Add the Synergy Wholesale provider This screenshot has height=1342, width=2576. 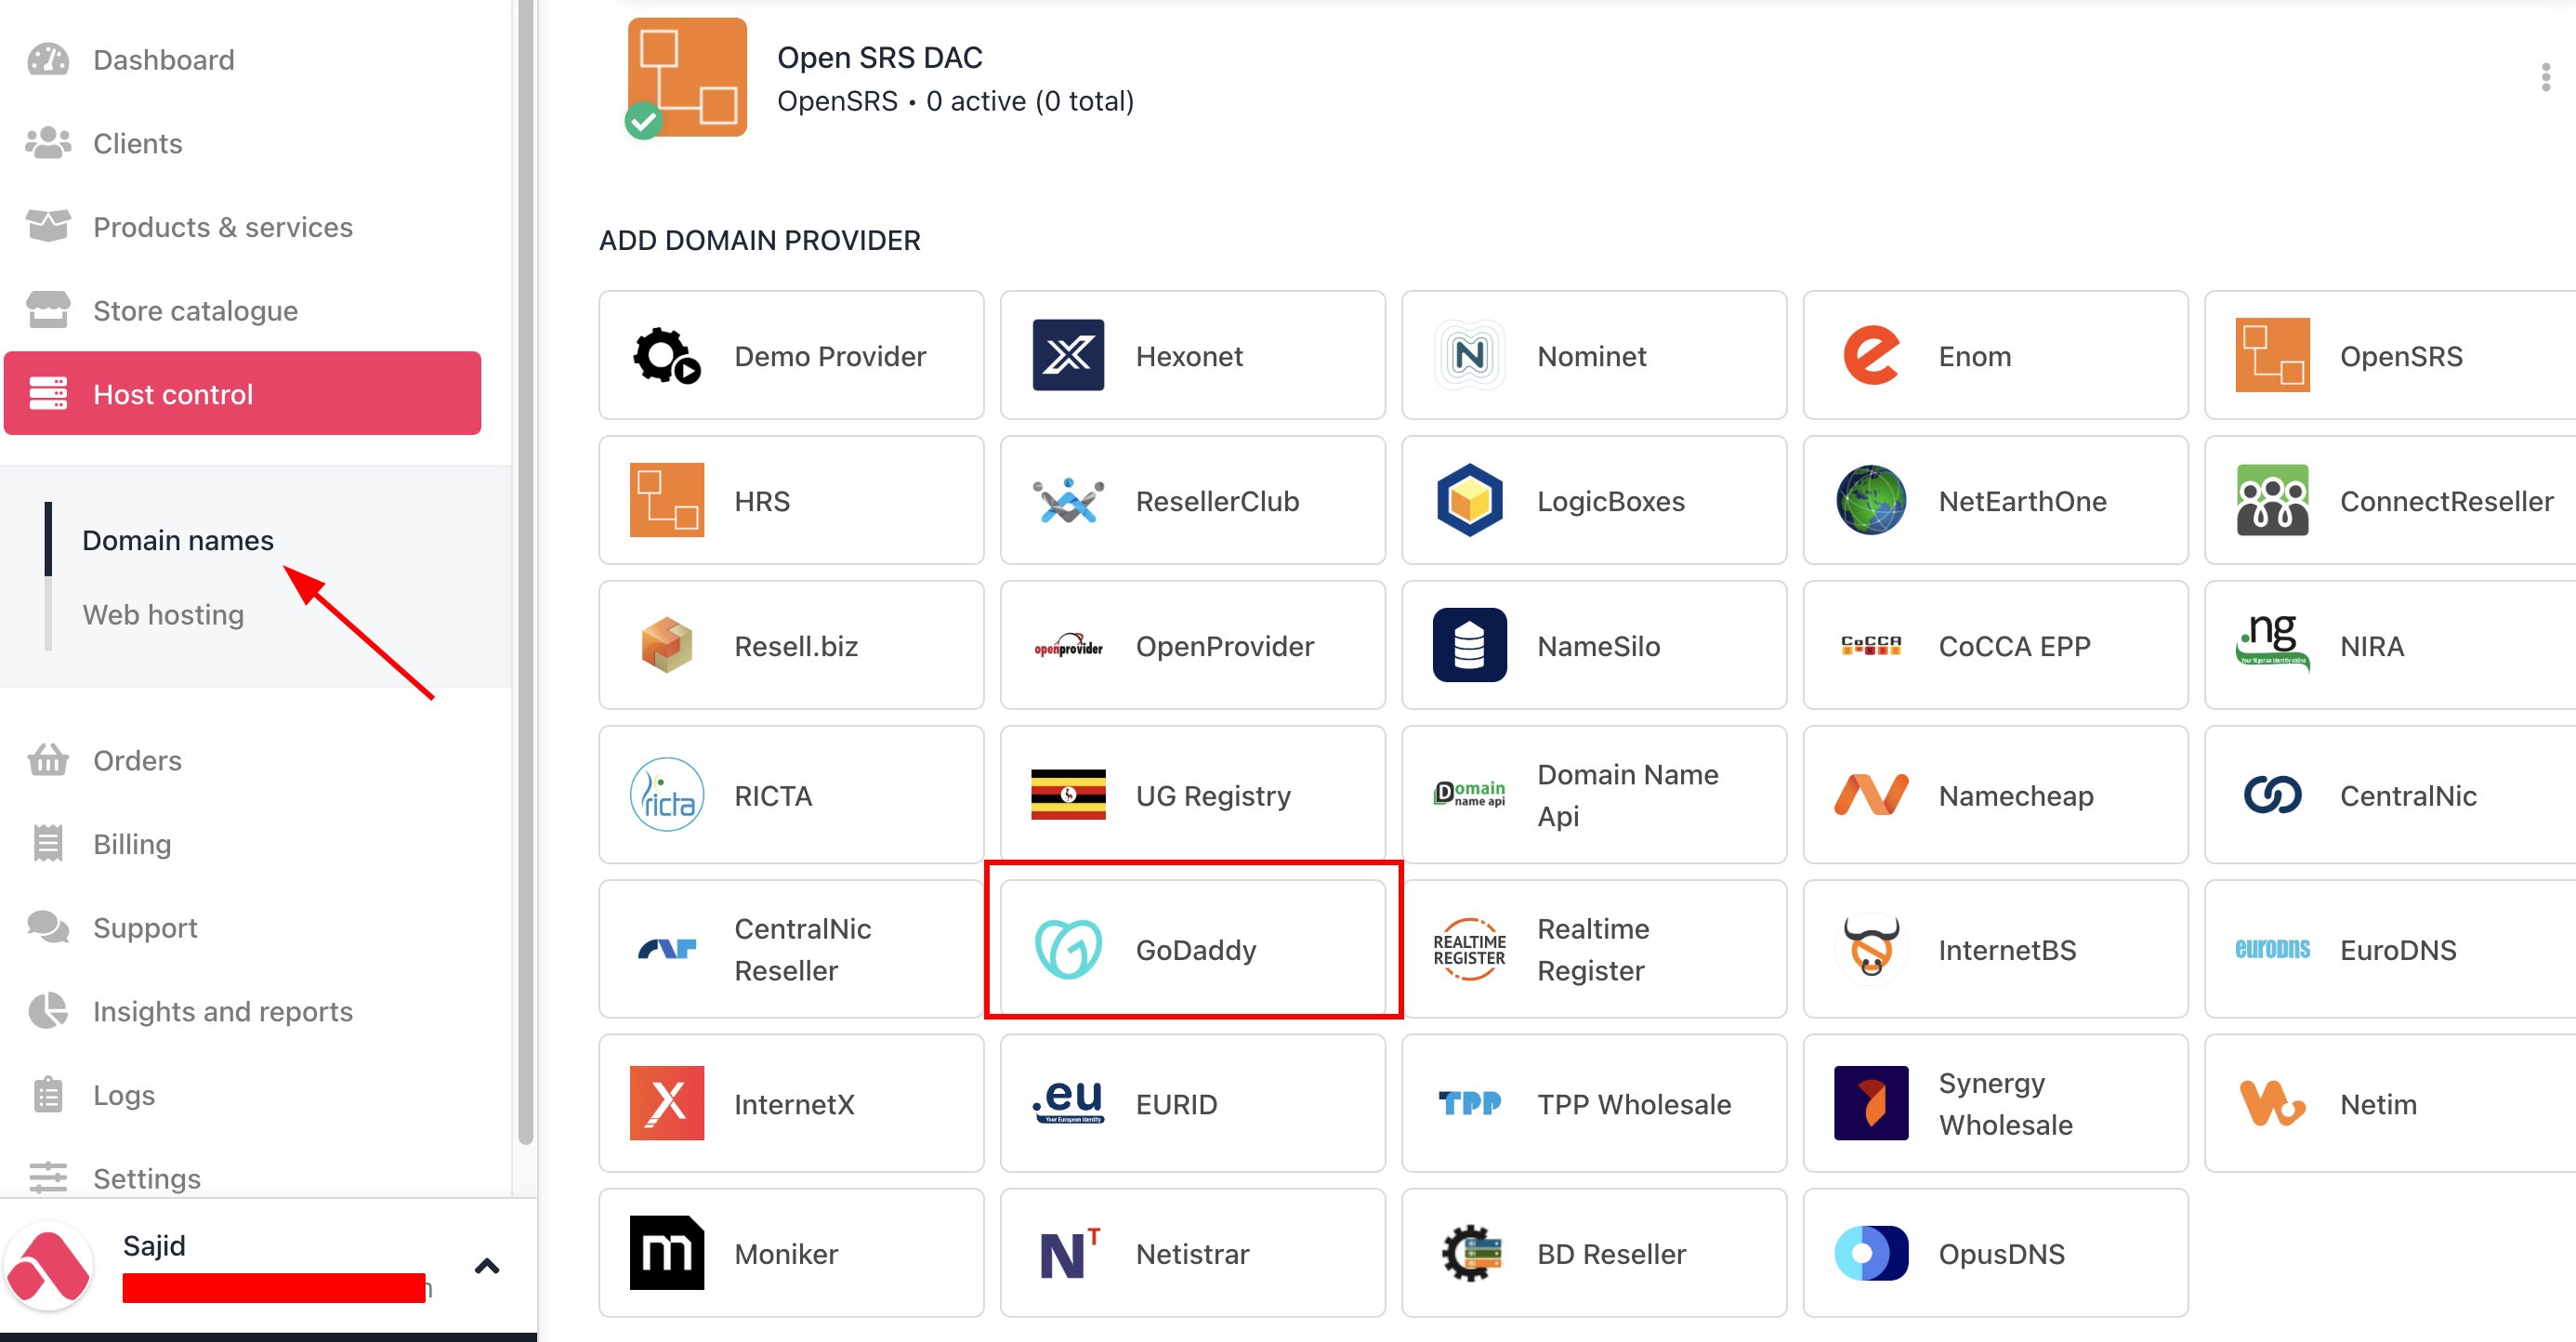pyautogui.click(x=1995, y=1103)
